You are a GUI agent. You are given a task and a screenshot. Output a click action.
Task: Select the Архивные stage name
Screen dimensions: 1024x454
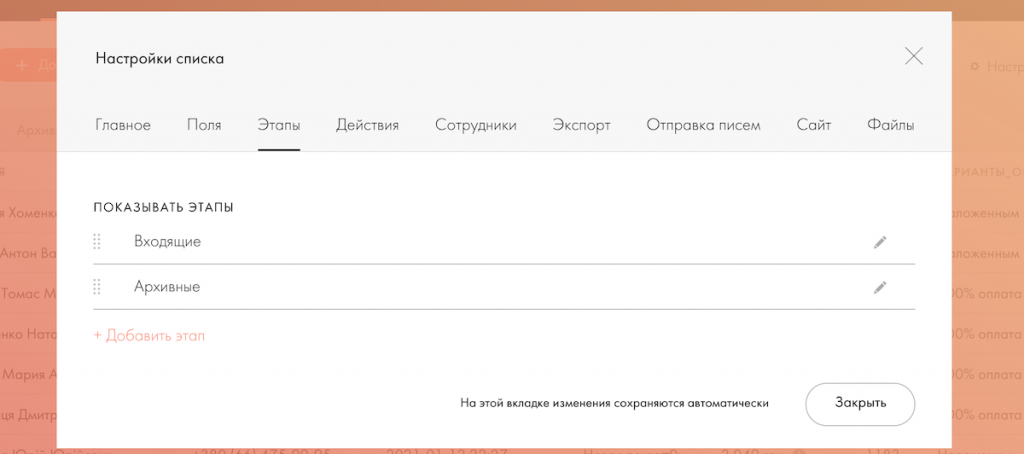coord(167,287)
